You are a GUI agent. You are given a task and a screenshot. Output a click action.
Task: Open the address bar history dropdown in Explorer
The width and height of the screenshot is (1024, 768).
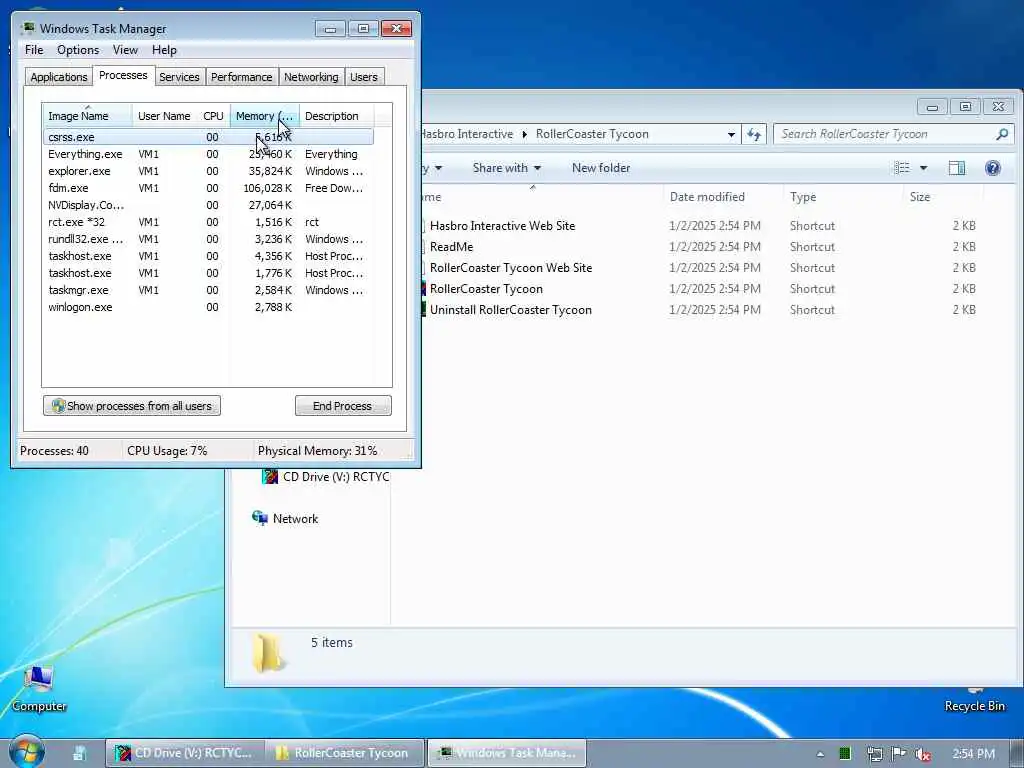[x=731, y=134]
